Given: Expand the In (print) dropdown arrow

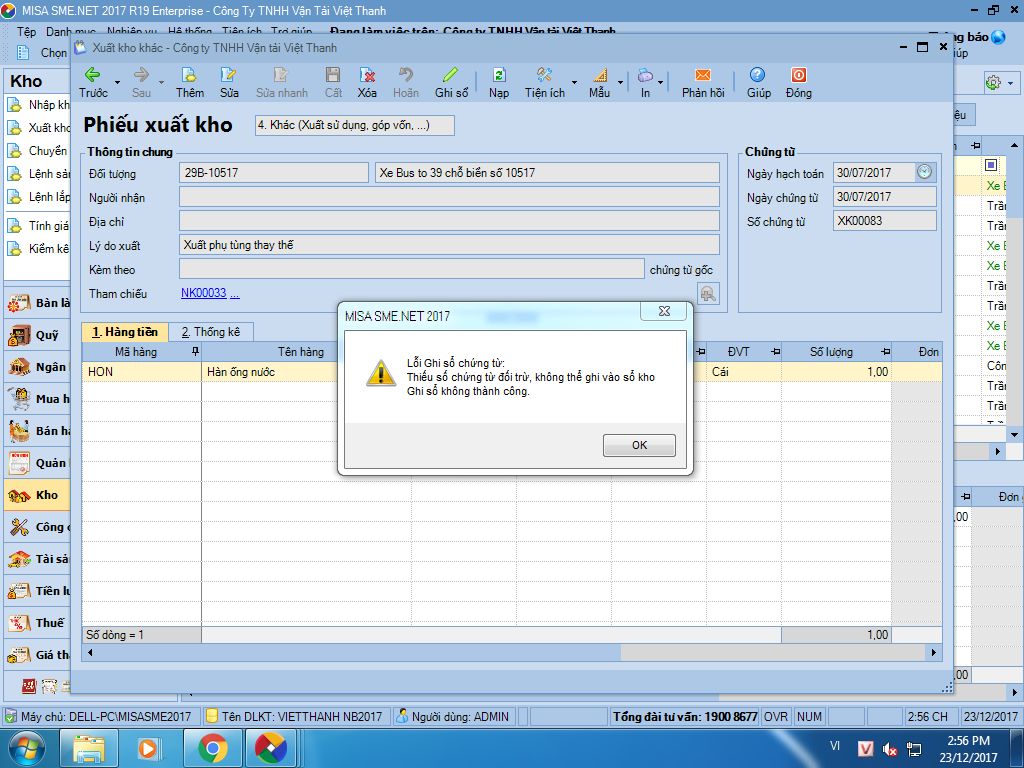Looking at the screenshot, I should pos(661,82).
